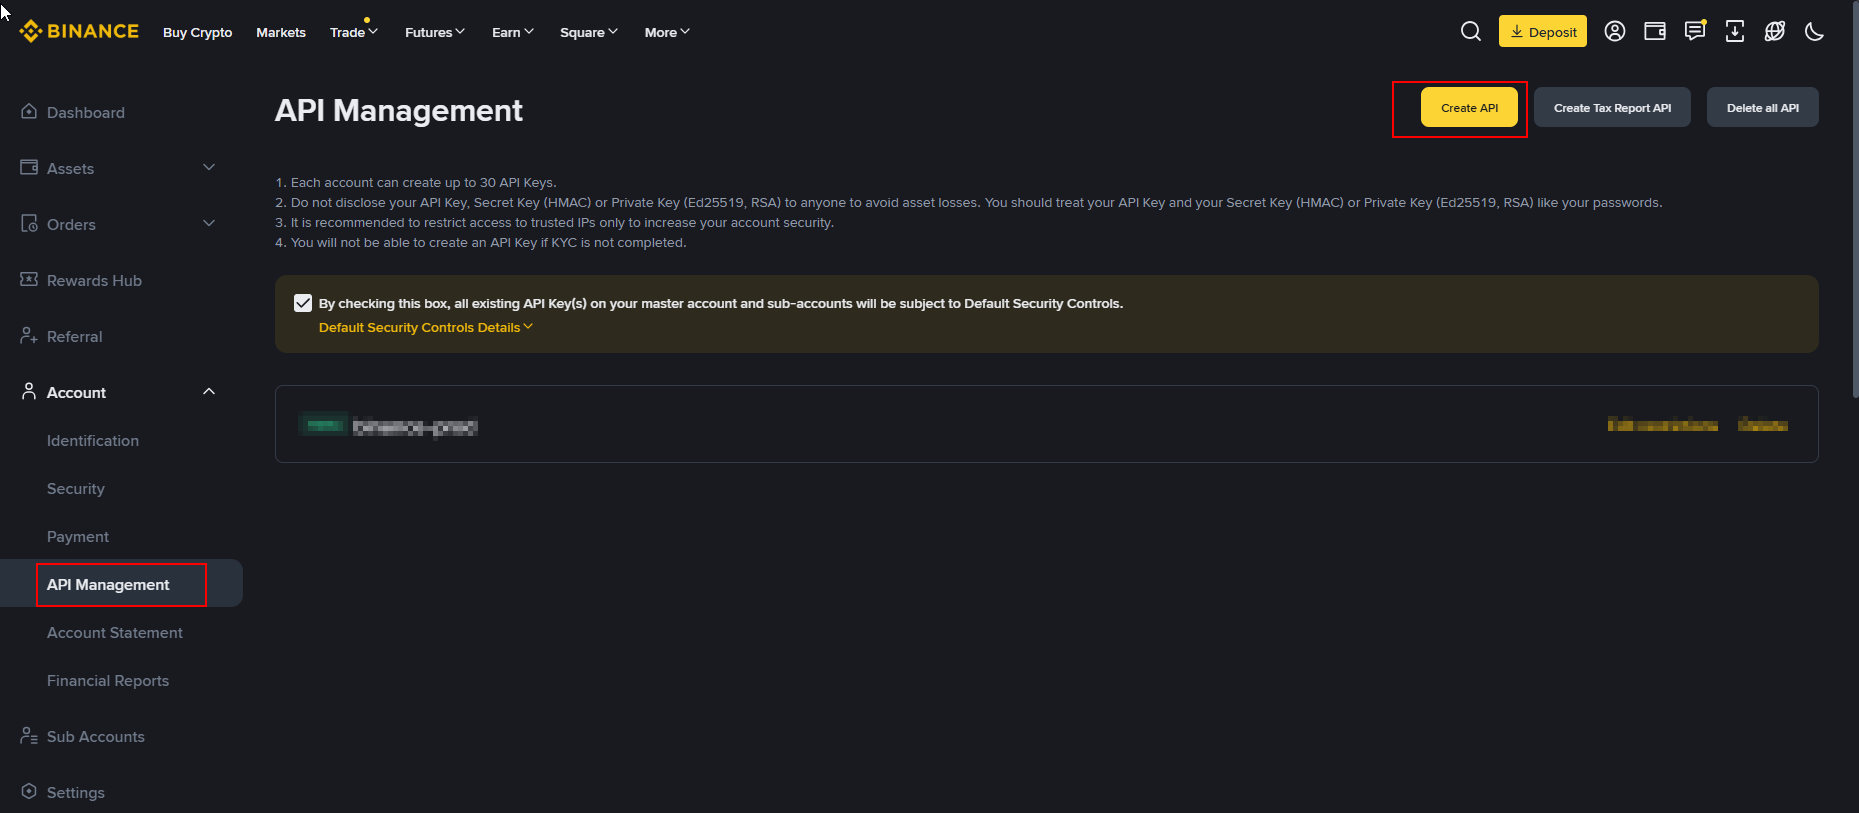Screen dimensions: 1859x813
Task: Select Security in the sidebar
Action: pos(76,489)
